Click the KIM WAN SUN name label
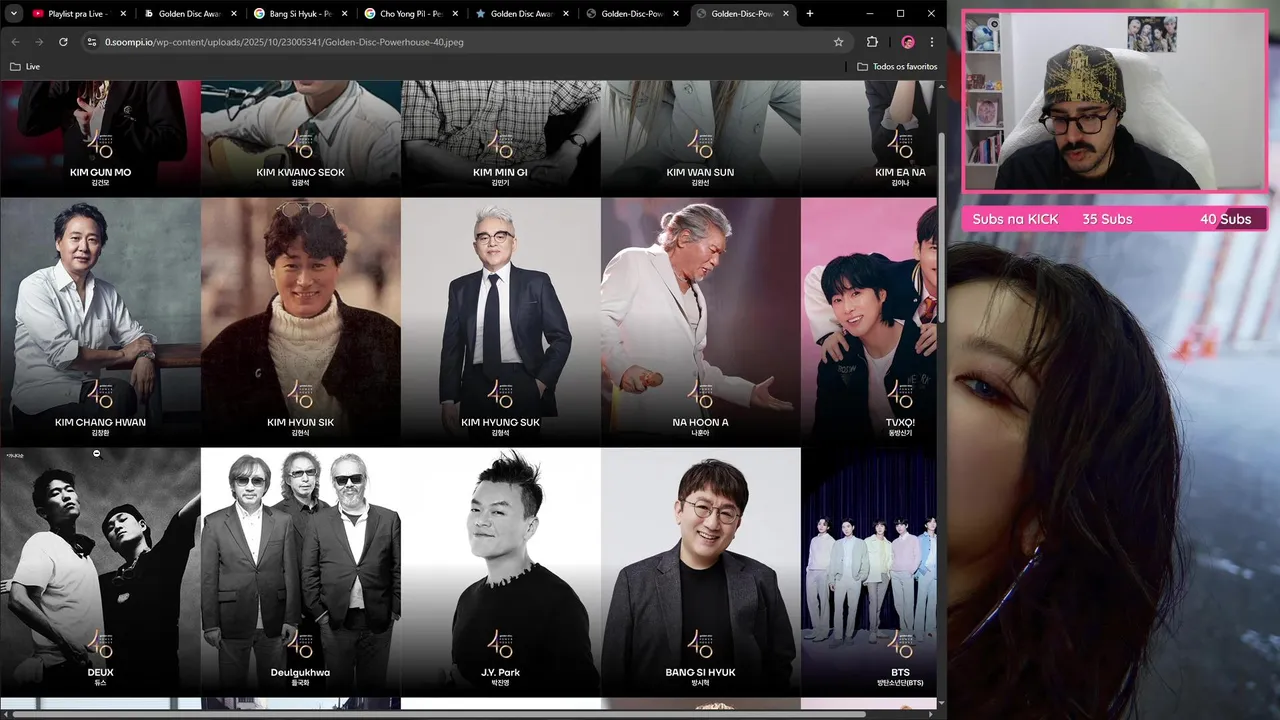Screen dimensions: 1280x720 click(x=700, y=172)
